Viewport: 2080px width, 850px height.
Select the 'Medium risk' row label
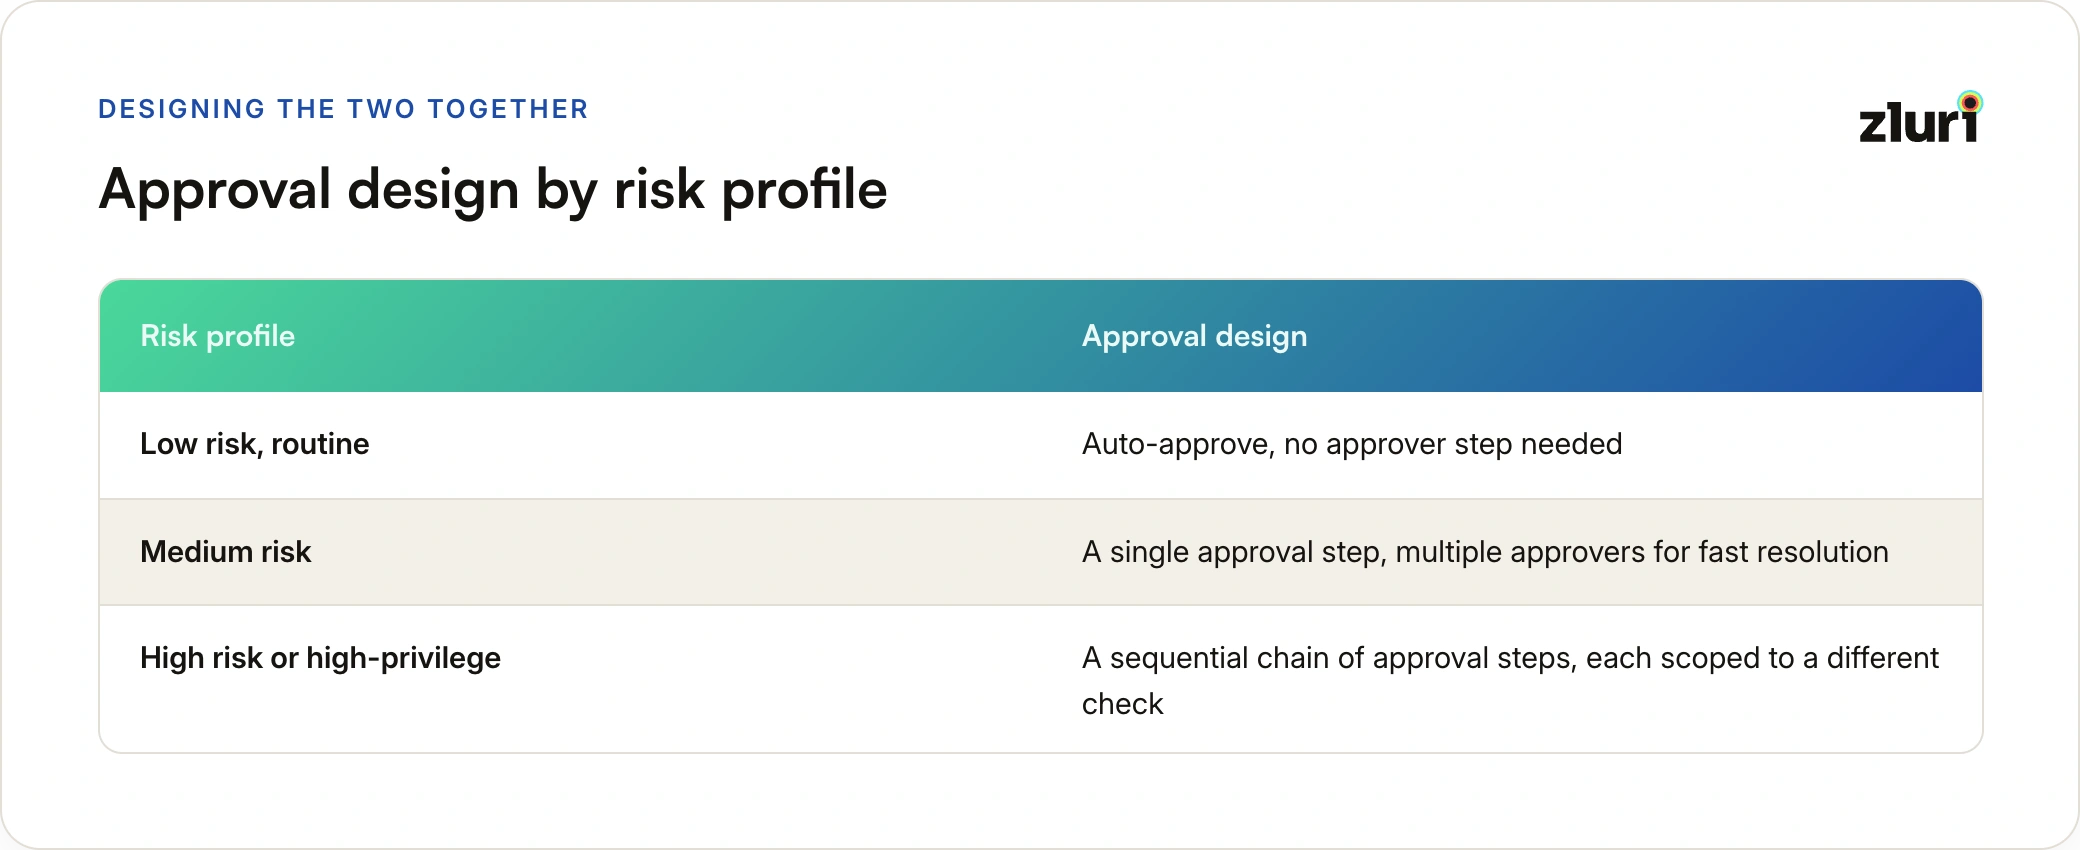point(225,552)
